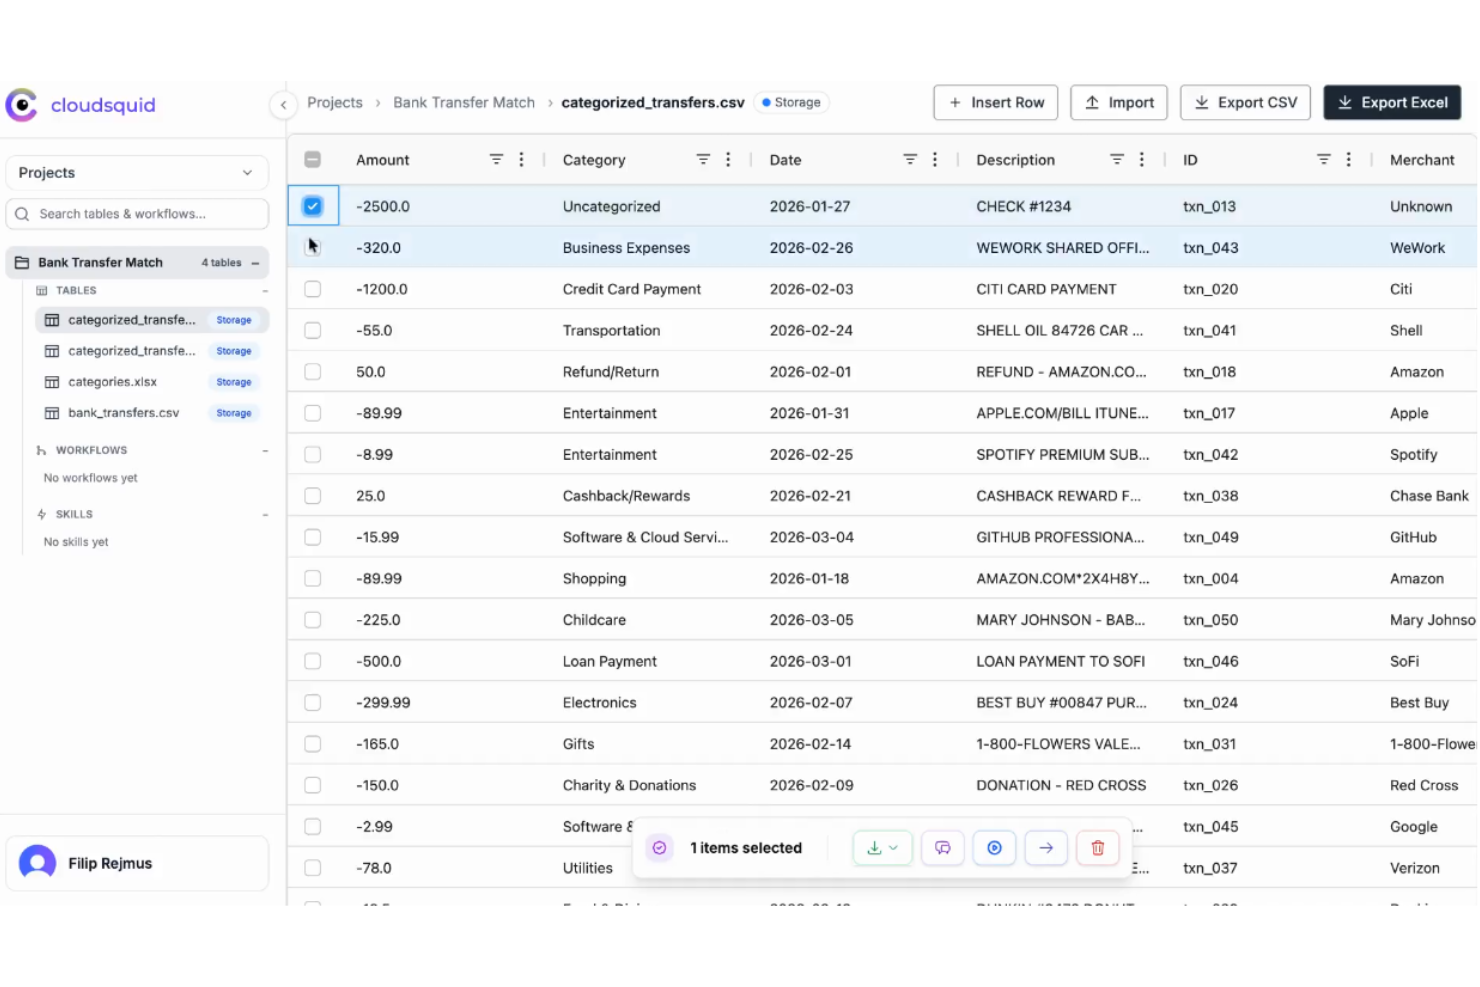Viewport: 1480px width, 987px height.
Task: Go to Bank Transfer Match breadcrumb
Action: [x=464, y=102]
